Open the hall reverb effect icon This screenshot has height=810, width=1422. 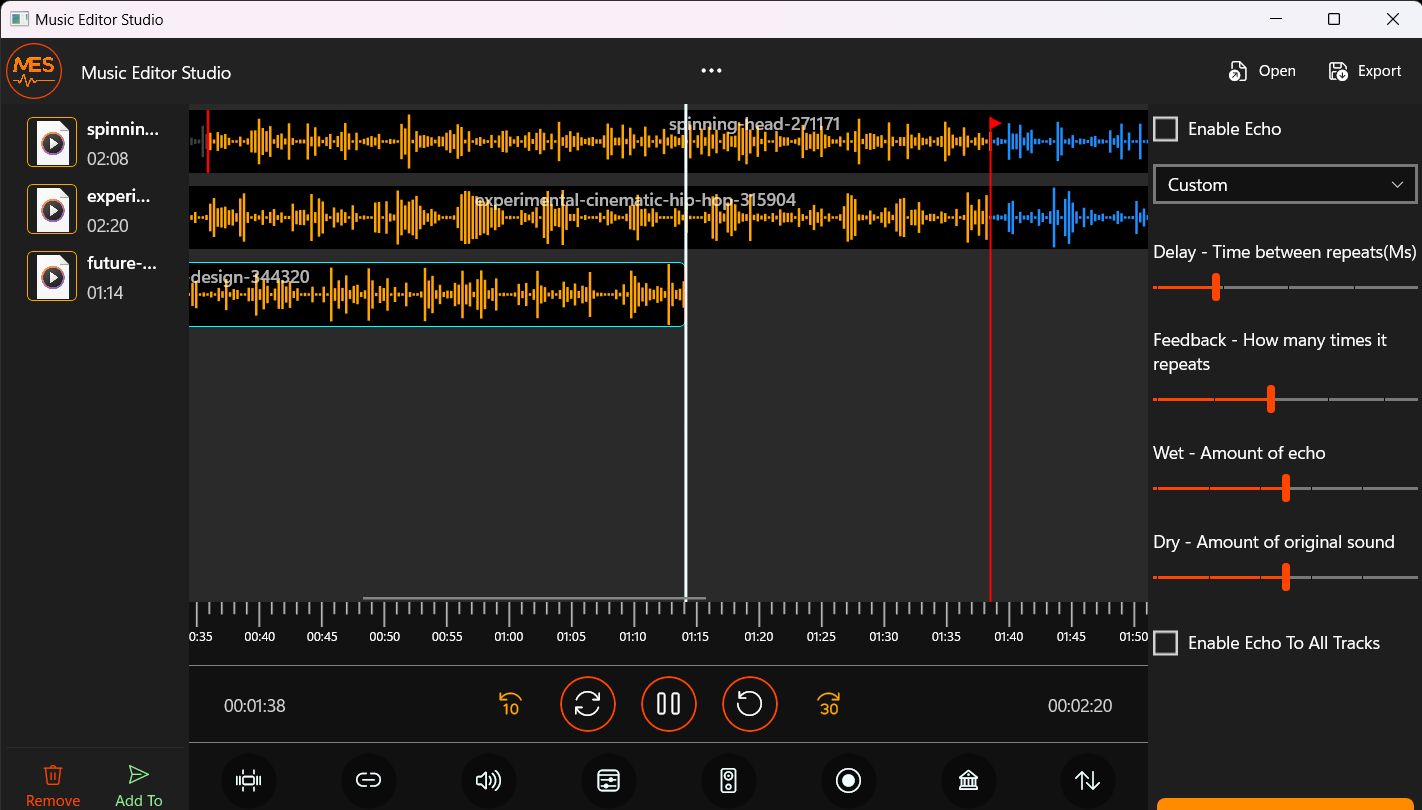pos(968,781)
